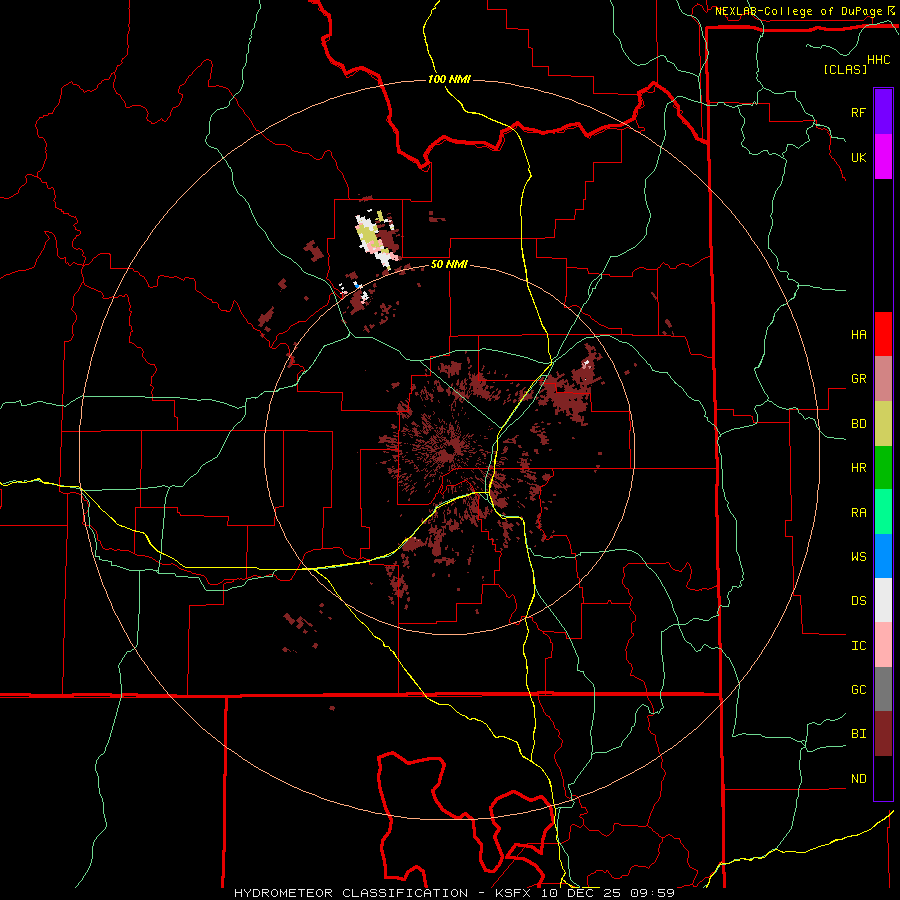Screen dimensions: 900x900
Task: Click the RF legend label
Action: pyautogui.click(x=858, y=112)
